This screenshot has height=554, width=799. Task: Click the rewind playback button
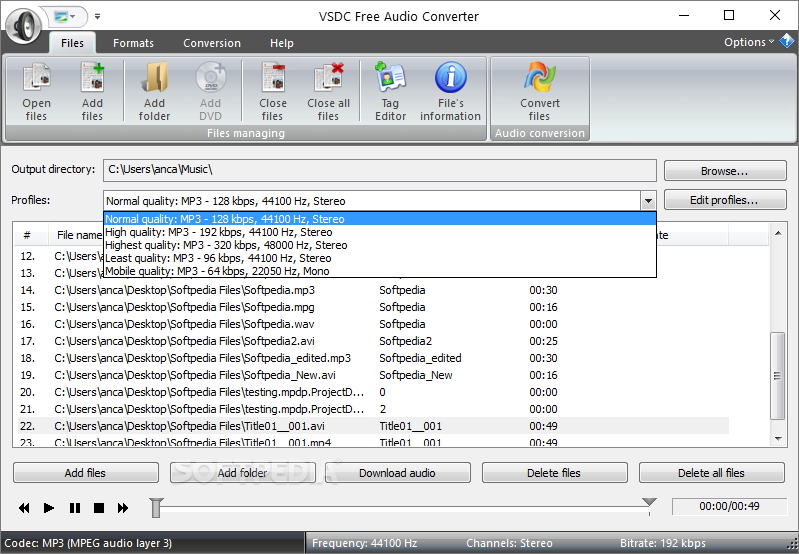(24, 508)
